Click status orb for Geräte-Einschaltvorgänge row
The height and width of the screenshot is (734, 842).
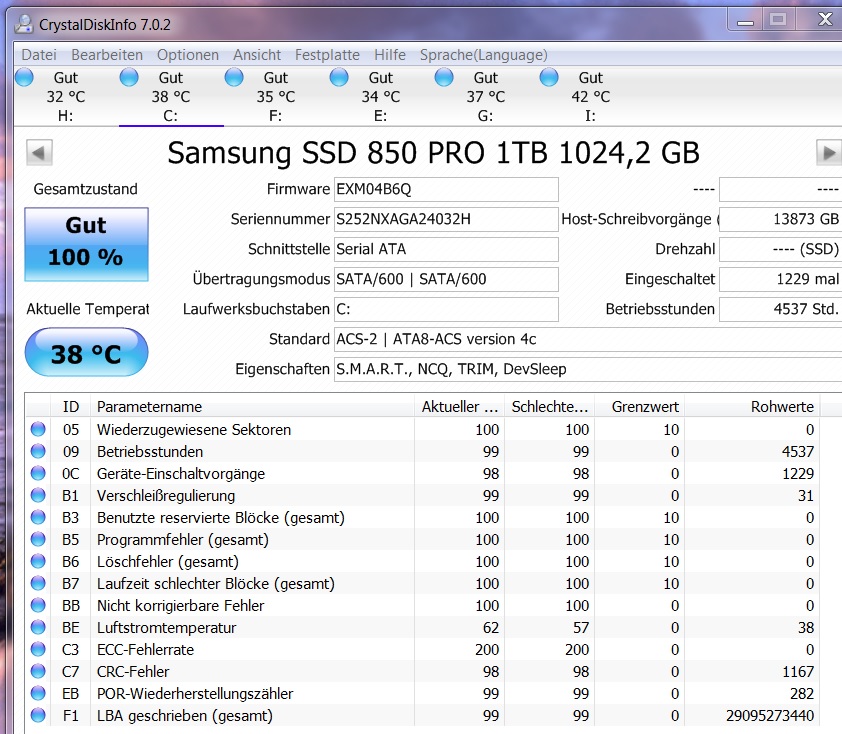(38, 473)
